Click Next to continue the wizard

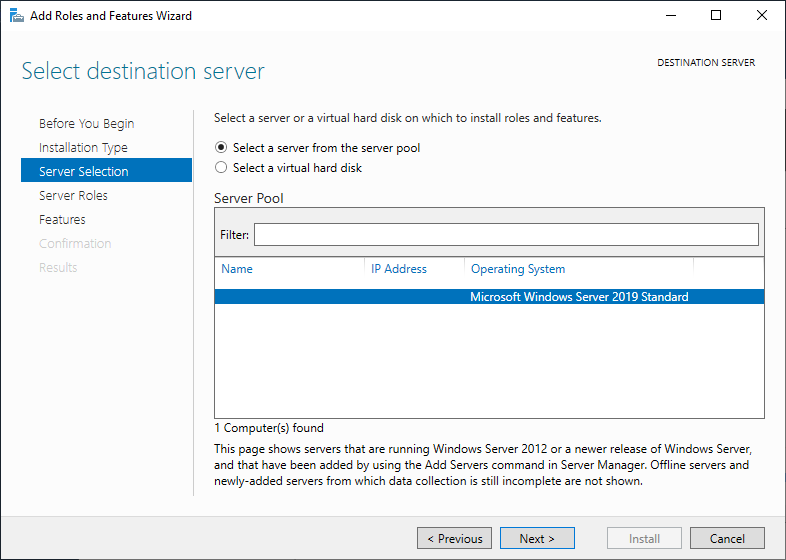537,538
